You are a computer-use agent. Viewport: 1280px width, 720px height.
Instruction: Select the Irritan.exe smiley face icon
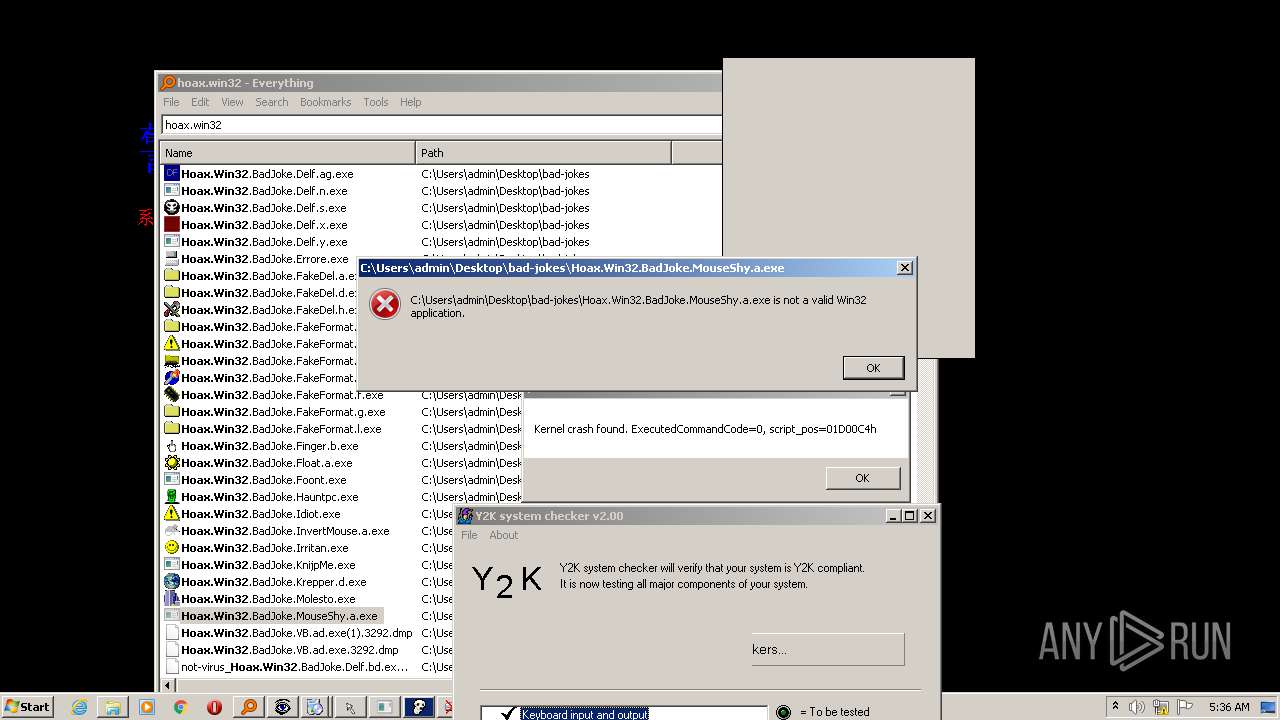[x=171, y=548]
